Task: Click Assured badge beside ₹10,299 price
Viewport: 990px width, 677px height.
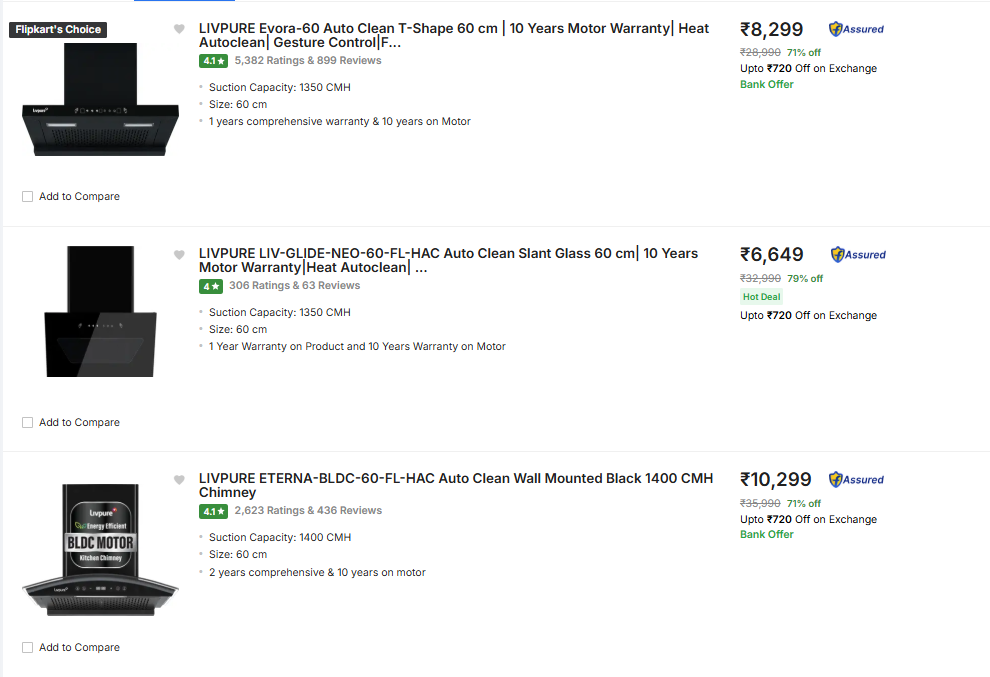Action: [x=857, y=479]
